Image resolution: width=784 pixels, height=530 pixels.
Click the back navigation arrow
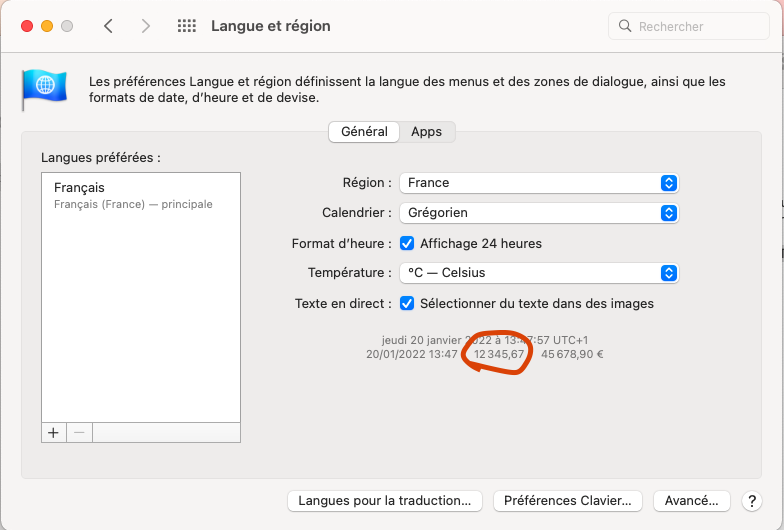click(109, 26)
